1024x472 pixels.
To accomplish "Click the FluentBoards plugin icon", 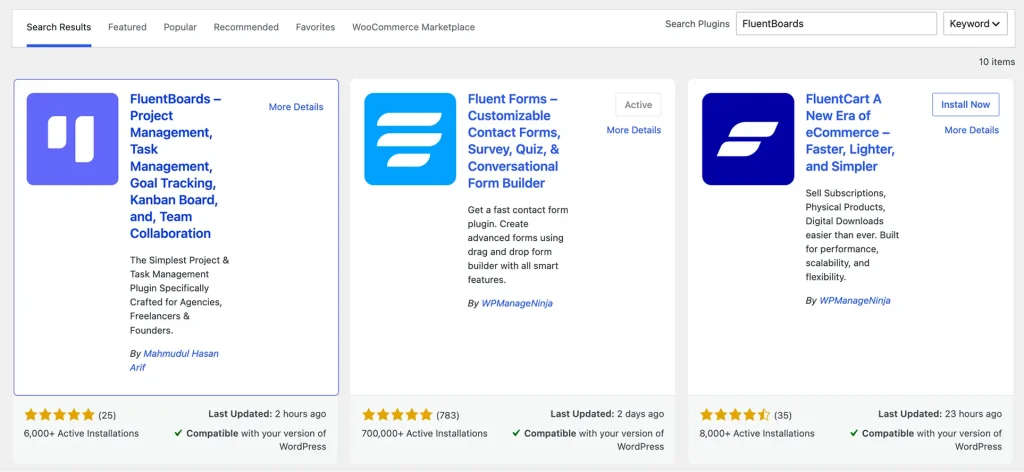I will click(72, 139).
